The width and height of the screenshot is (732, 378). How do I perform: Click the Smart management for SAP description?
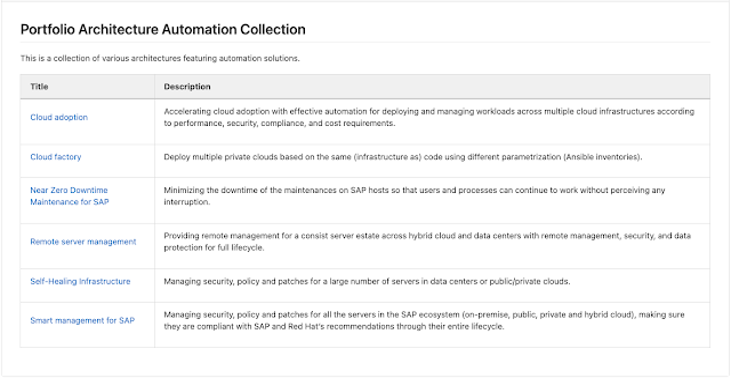click(x=424, y=321)
